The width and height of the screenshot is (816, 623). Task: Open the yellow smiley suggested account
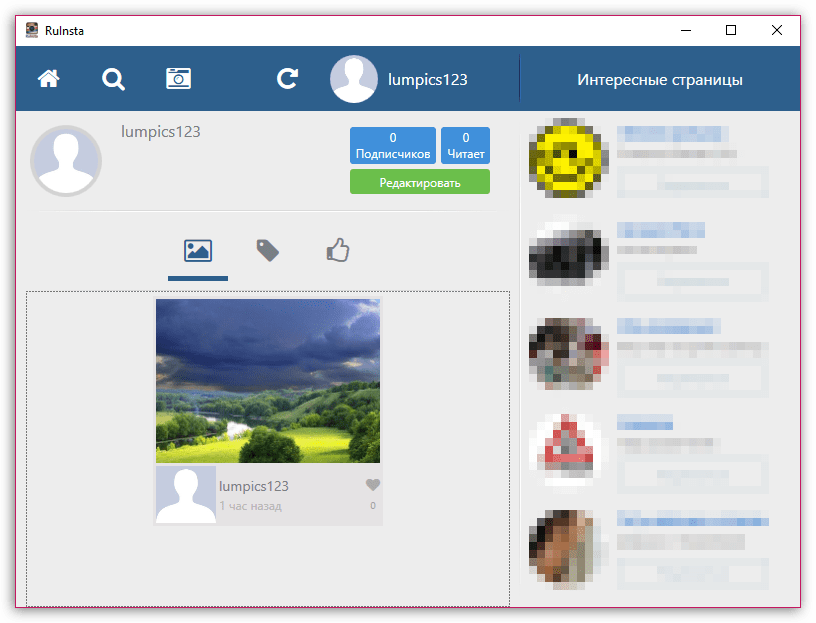click(x=567, y=156)
